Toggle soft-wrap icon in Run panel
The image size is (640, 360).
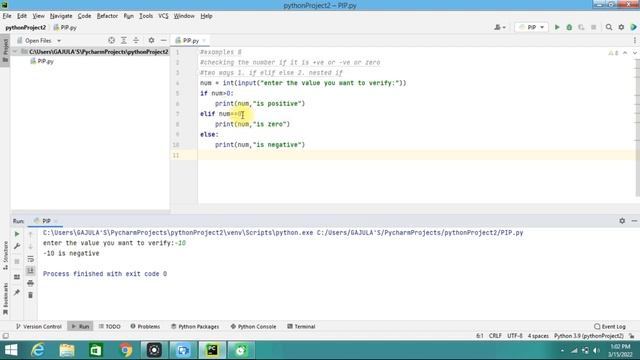[31, 259]
